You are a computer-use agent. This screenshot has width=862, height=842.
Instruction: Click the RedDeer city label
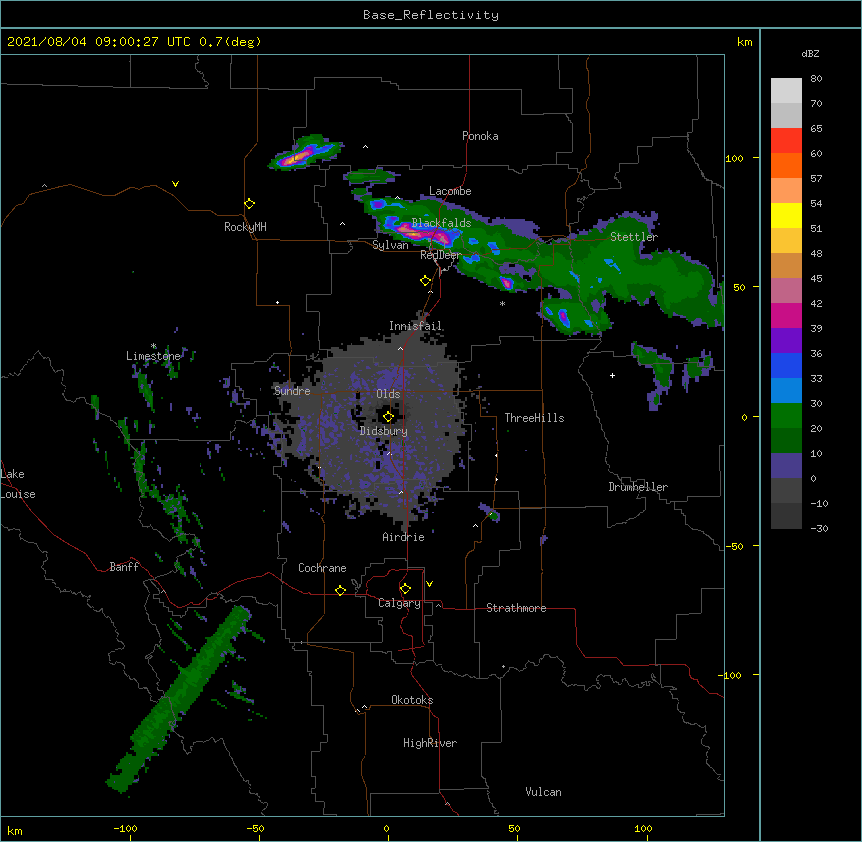tap(440, 255)
